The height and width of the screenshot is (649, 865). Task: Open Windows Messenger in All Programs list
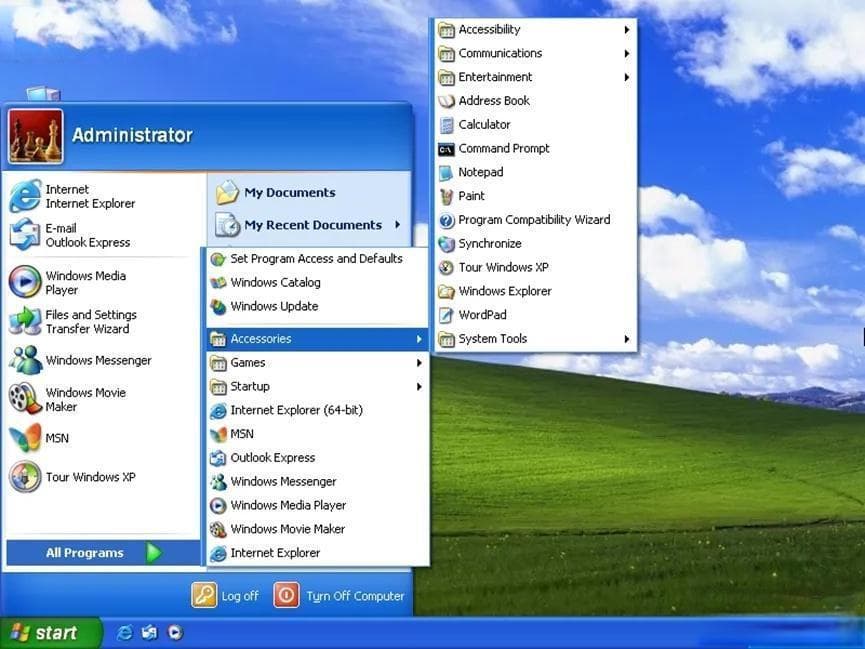pos(318,481)
